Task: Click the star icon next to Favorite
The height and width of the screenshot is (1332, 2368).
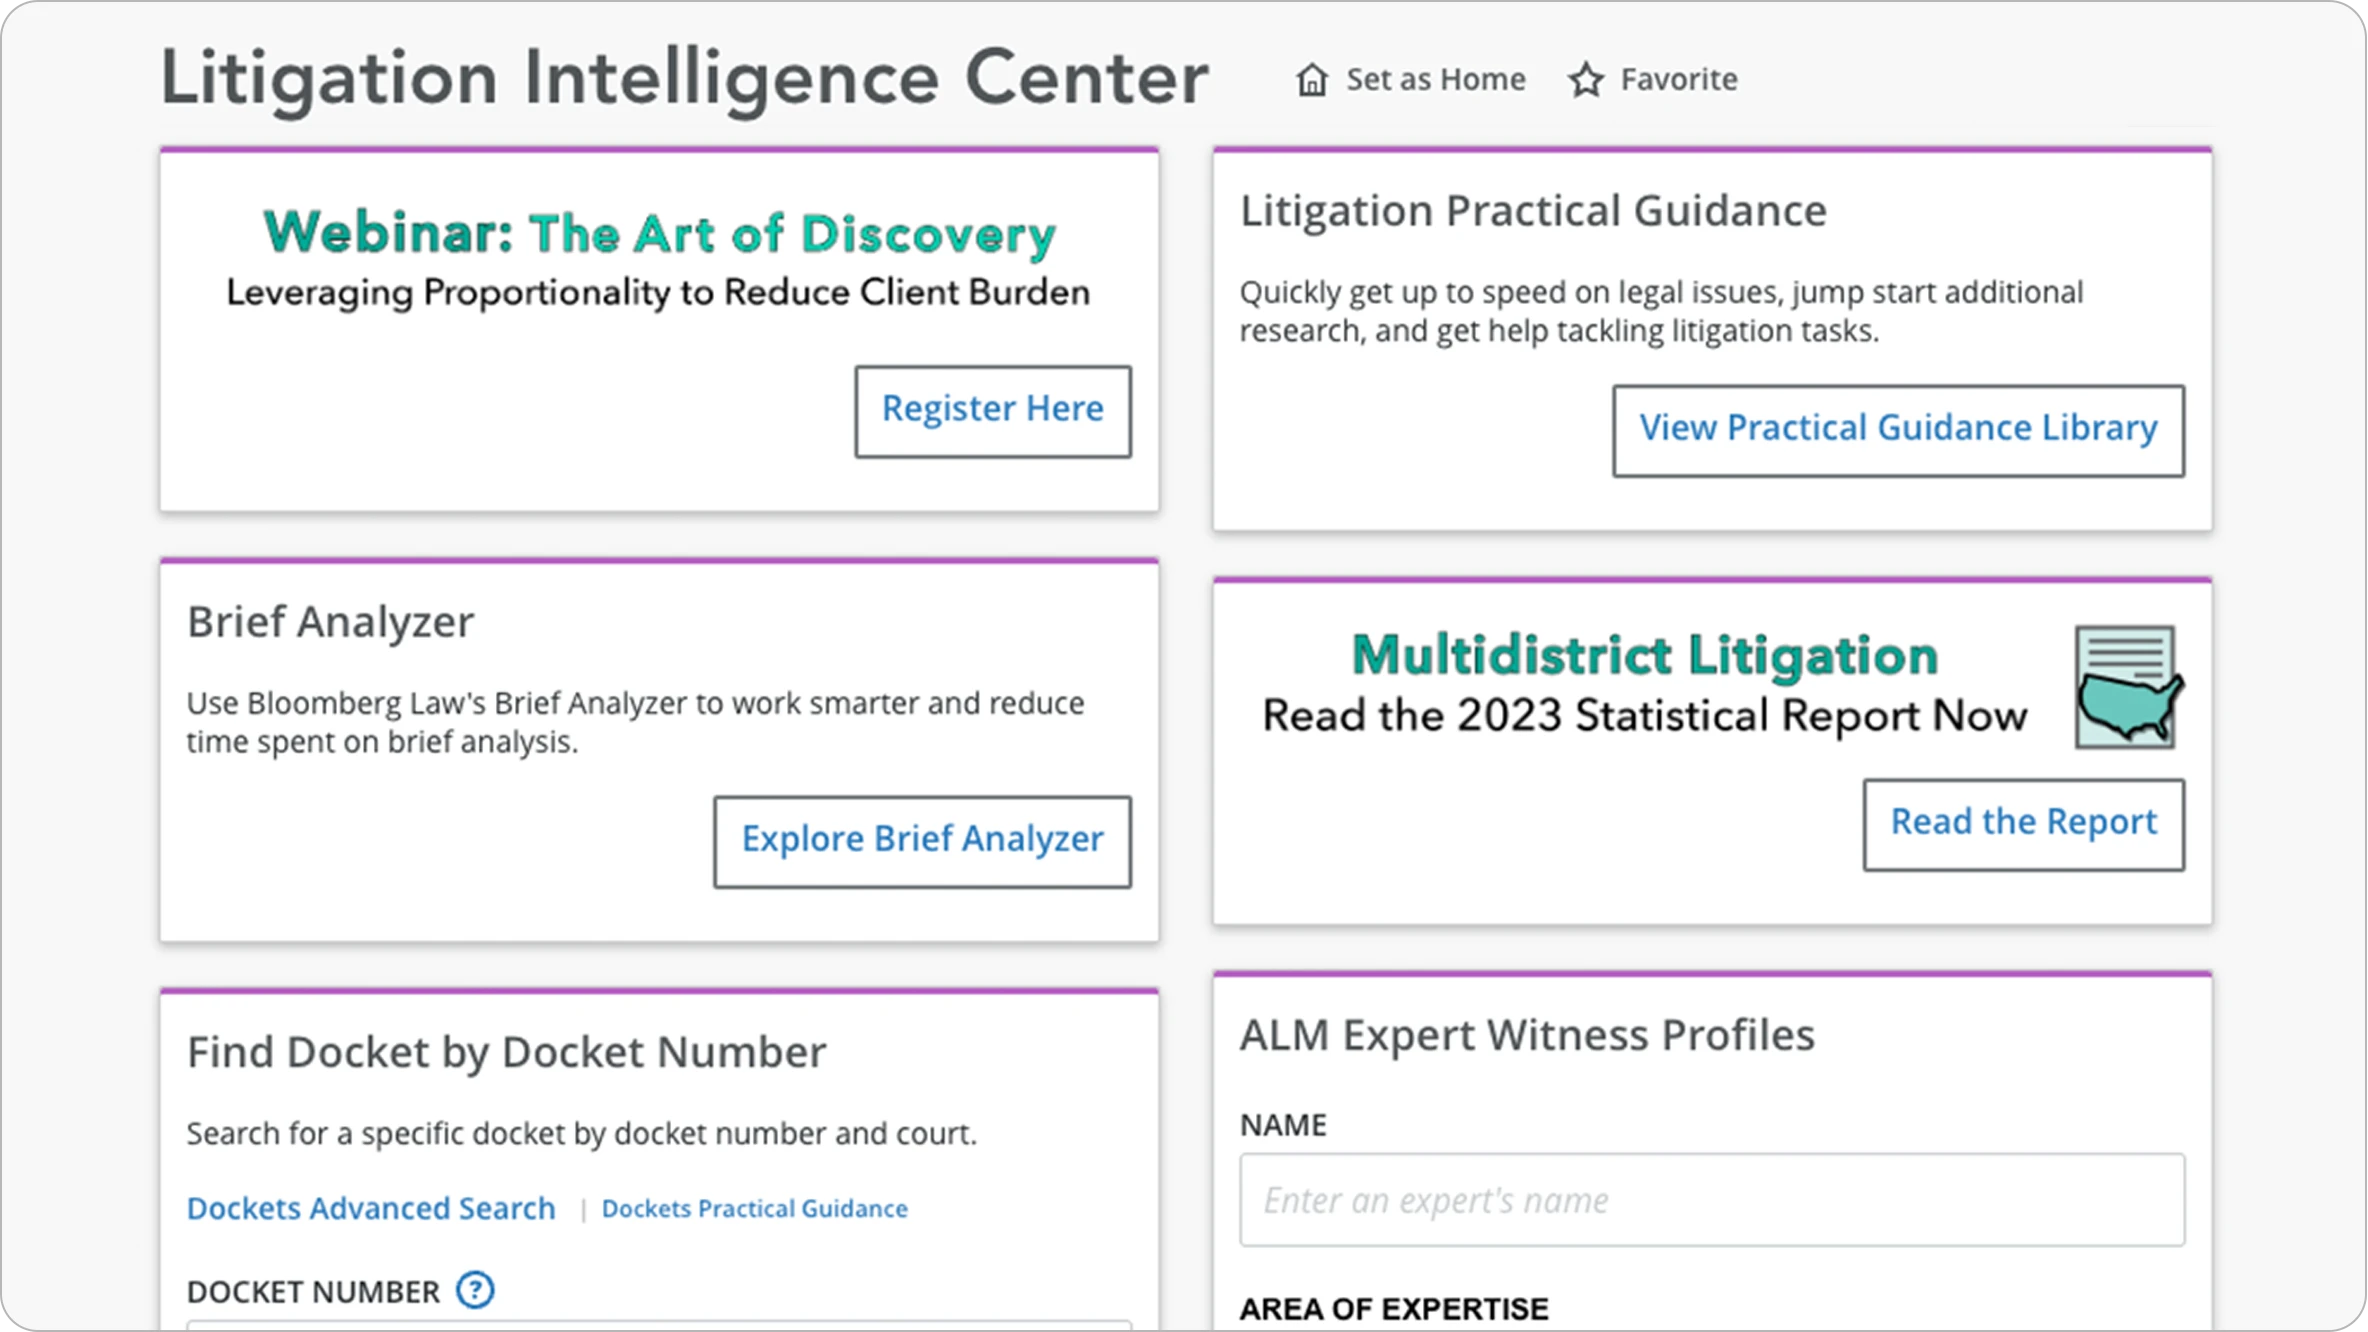Action: pos(1586,80)
